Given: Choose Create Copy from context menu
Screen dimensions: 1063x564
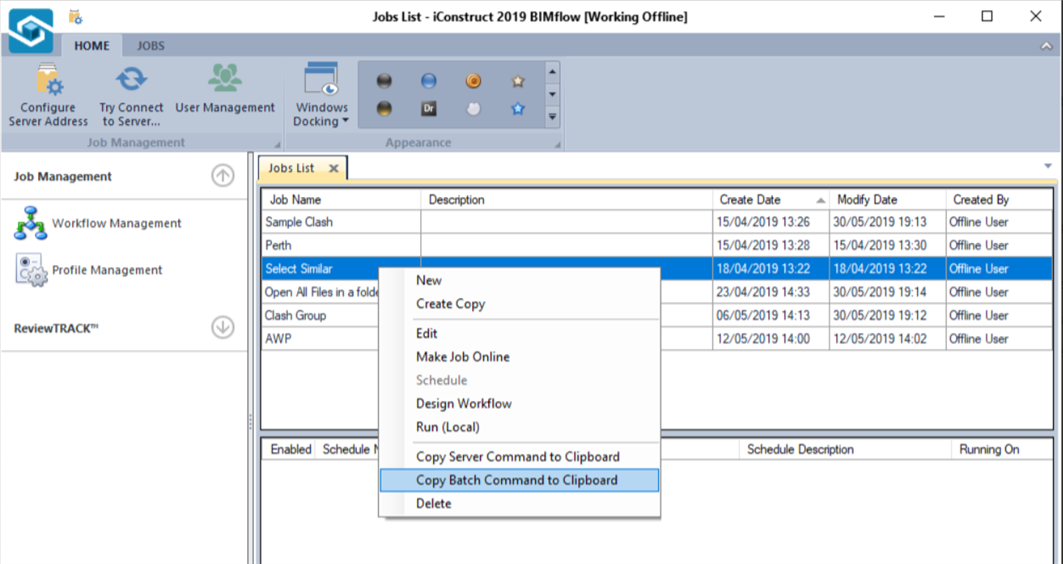Looking at the screenshot, I should coord(519,304).
